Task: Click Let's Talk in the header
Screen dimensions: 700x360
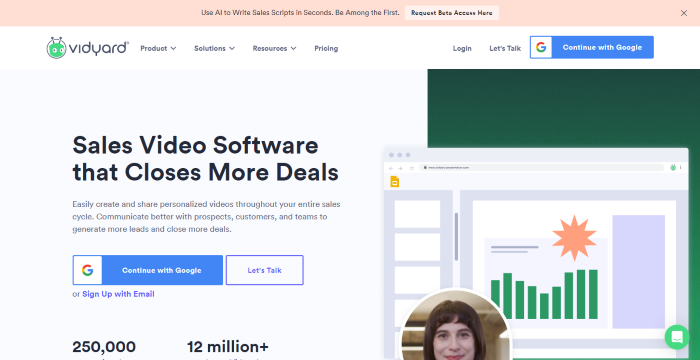Action: (505, 48)
